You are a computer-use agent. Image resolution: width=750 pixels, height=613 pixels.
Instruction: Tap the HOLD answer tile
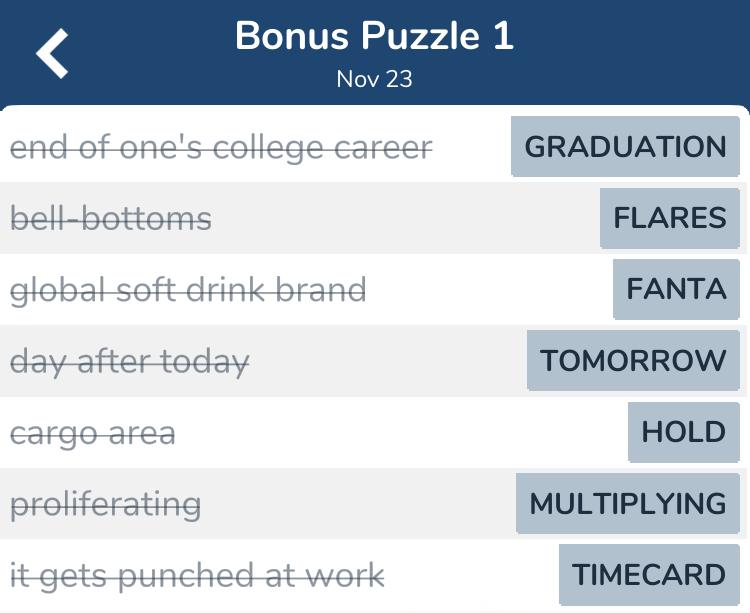click(684, 432)
